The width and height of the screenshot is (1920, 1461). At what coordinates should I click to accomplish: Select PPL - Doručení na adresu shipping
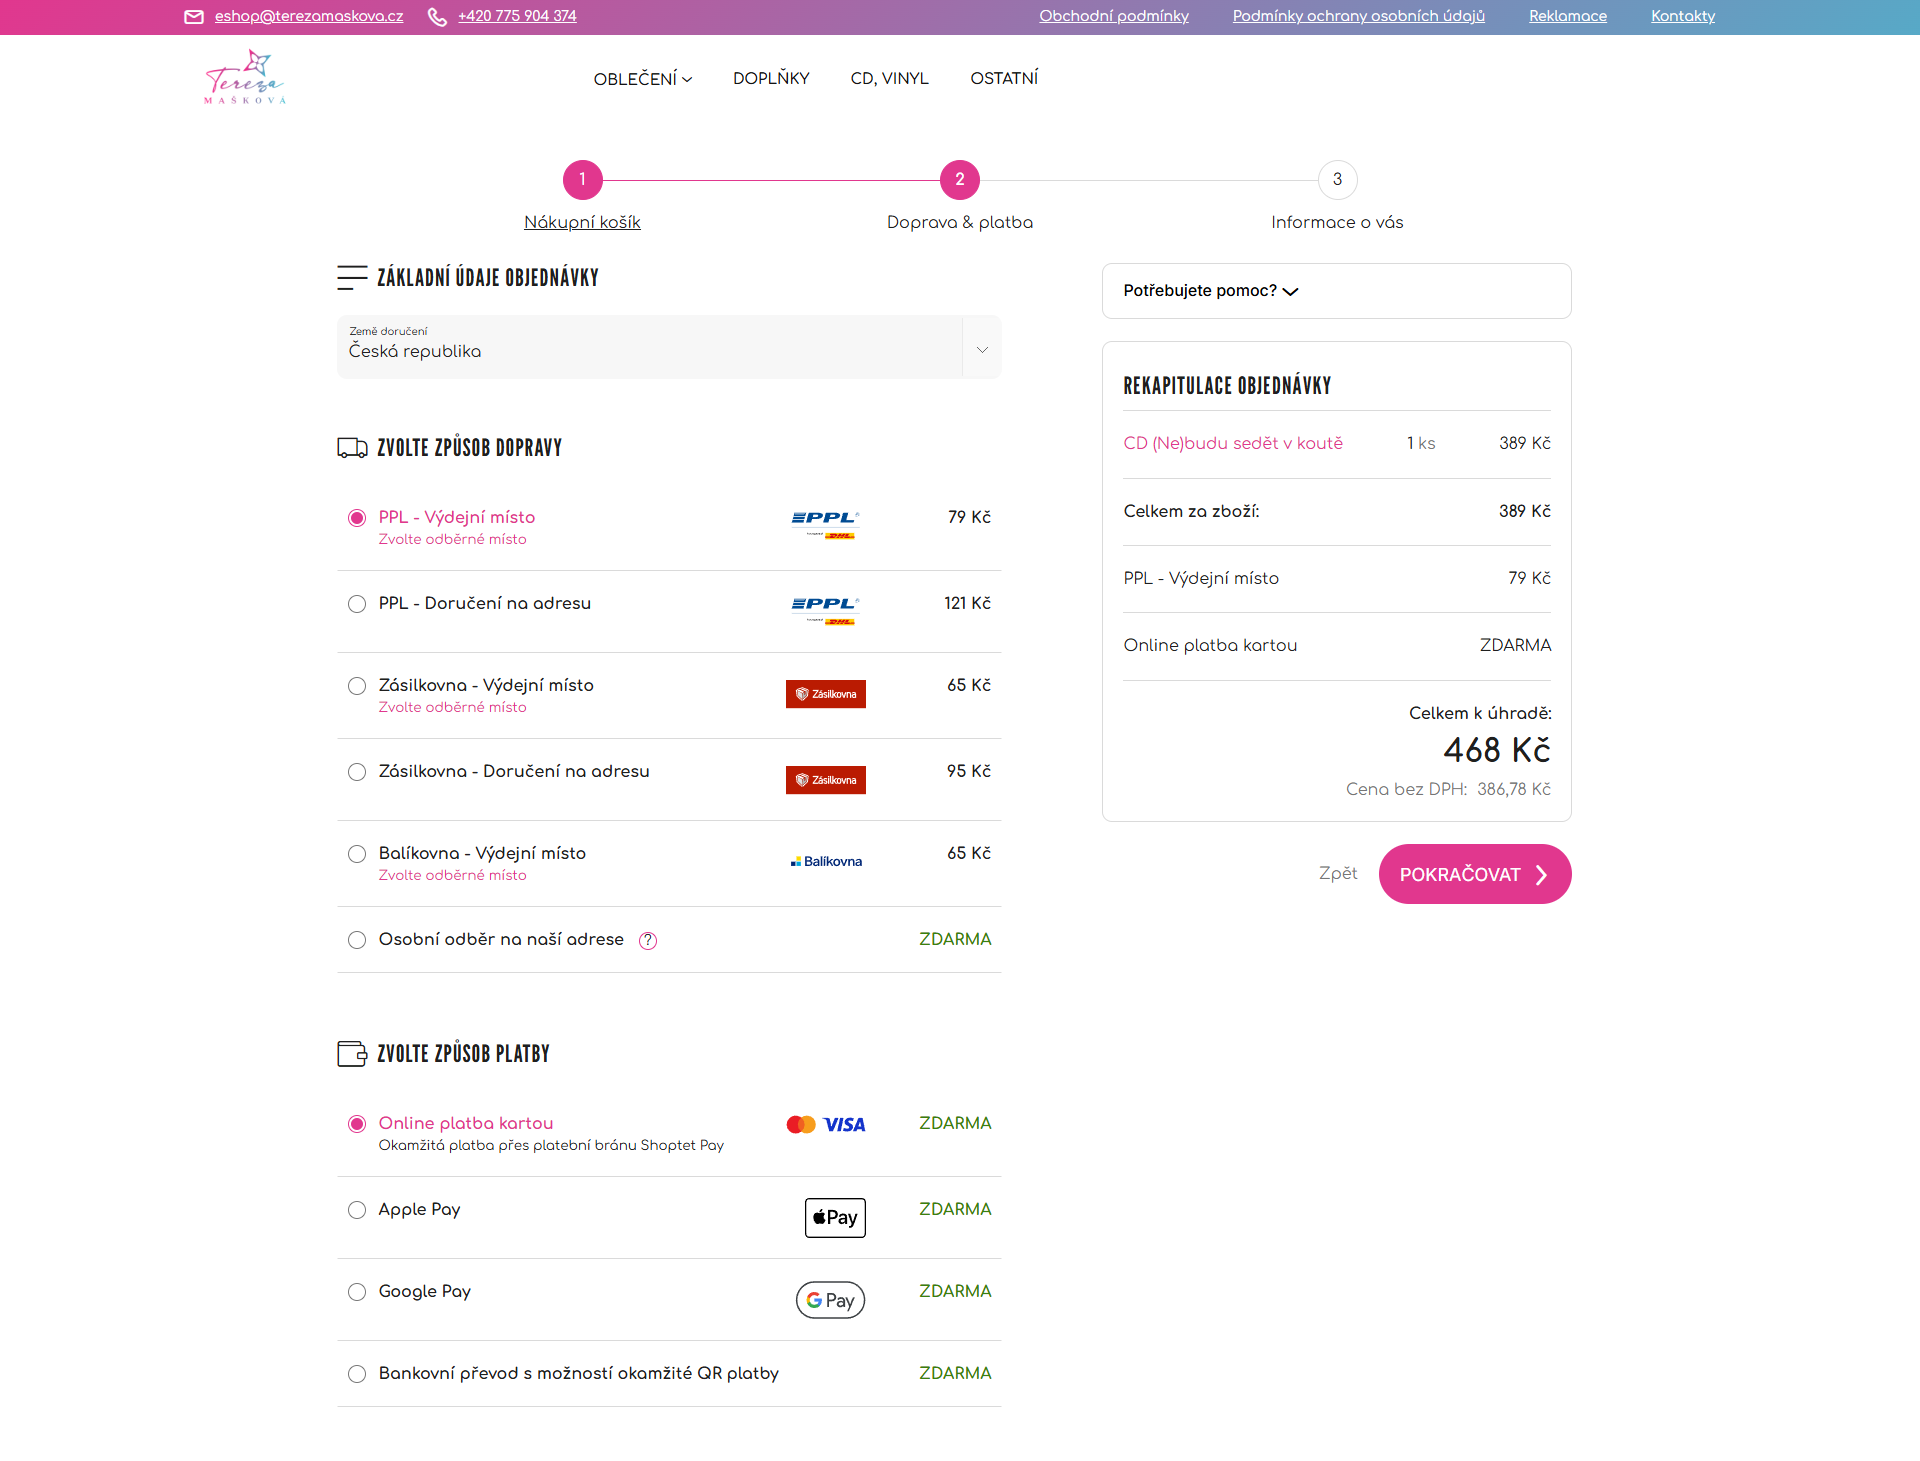(357, 604)
